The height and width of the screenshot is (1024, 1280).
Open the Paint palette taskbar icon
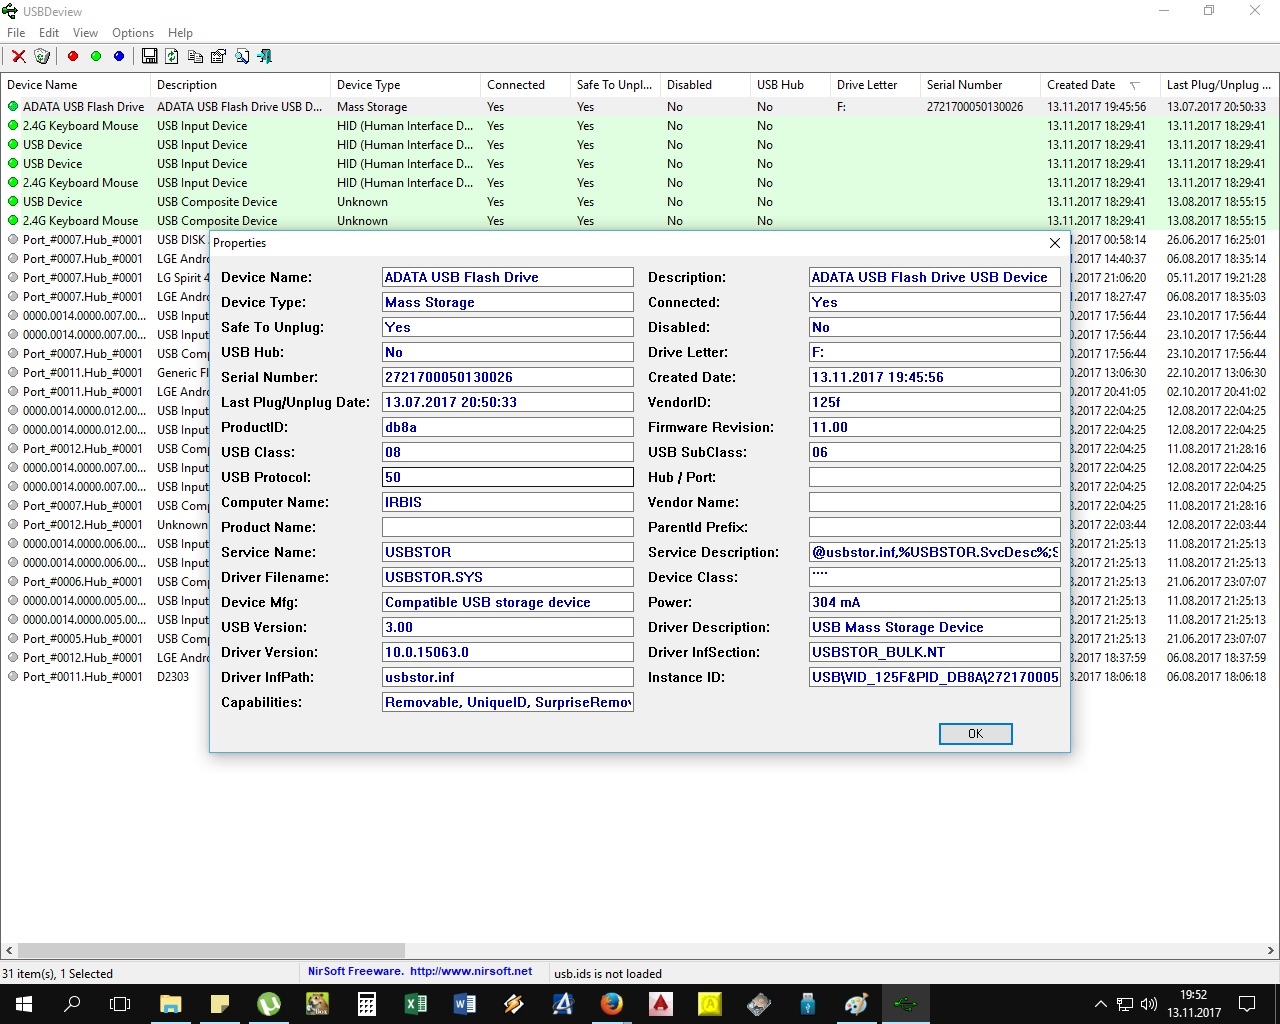[x=857, y=1004]
